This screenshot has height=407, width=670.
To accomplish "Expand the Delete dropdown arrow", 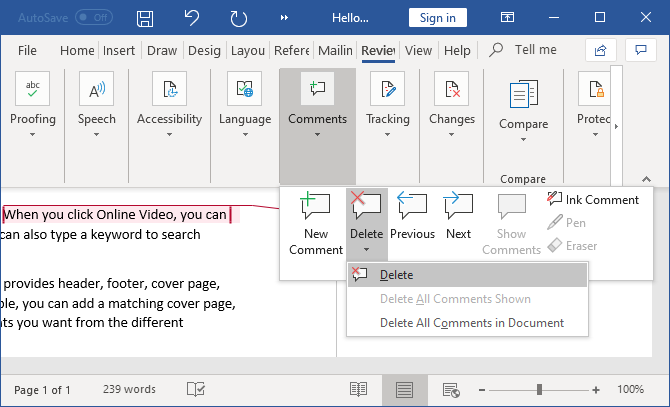I will 366,249.
